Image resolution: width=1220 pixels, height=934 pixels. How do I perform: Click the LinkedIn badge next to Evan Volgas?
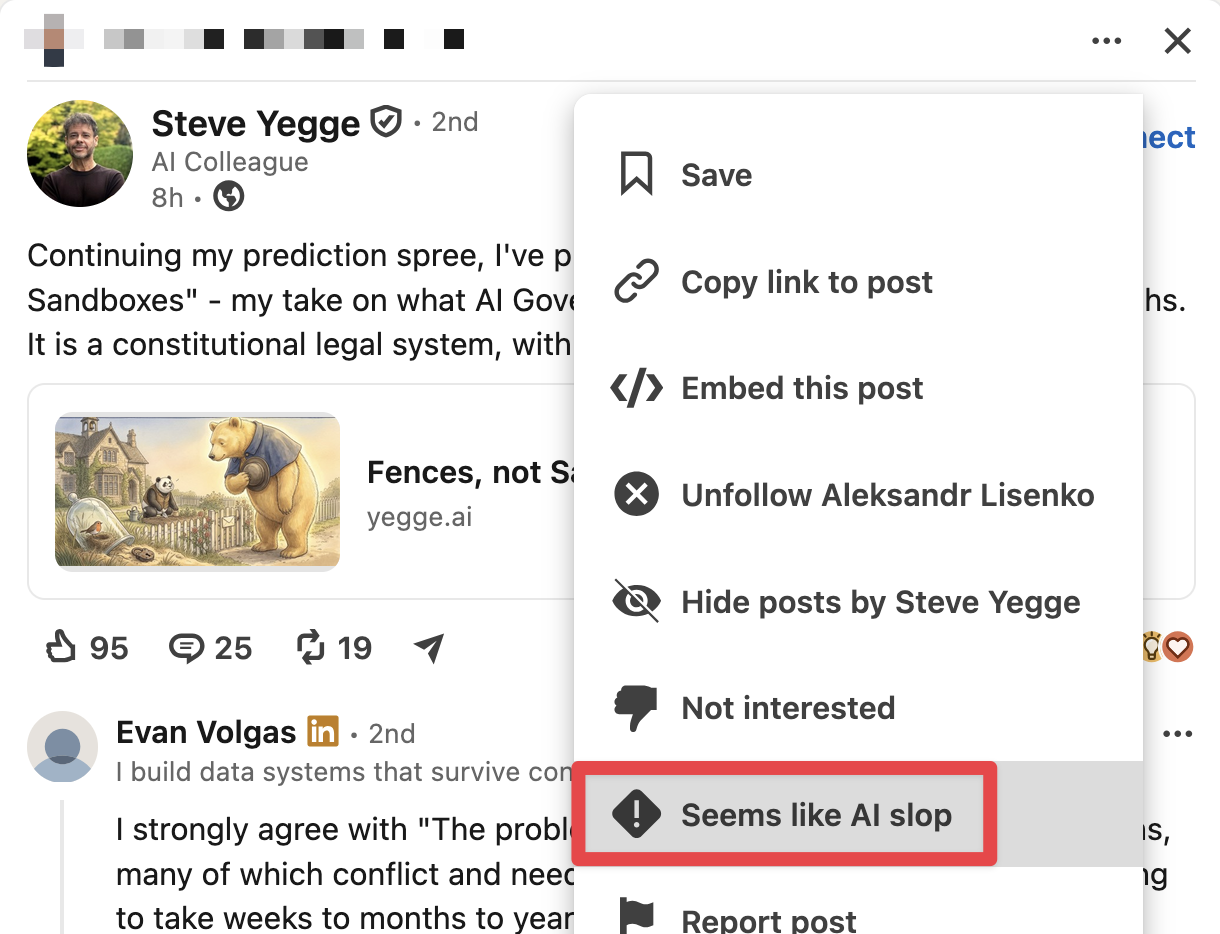323,731
